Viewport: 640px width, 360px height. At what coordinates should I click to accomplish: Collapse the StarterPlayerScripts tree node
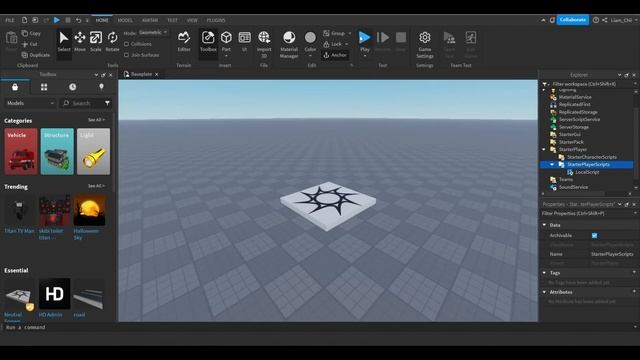552,164
